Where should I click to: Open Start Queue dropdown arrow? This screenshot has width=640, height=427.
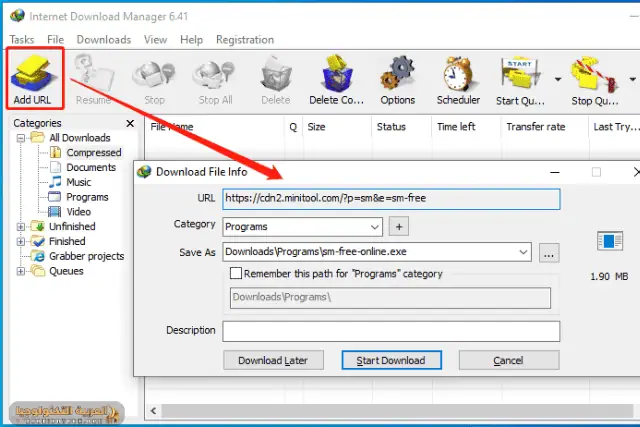click(558, 79)
